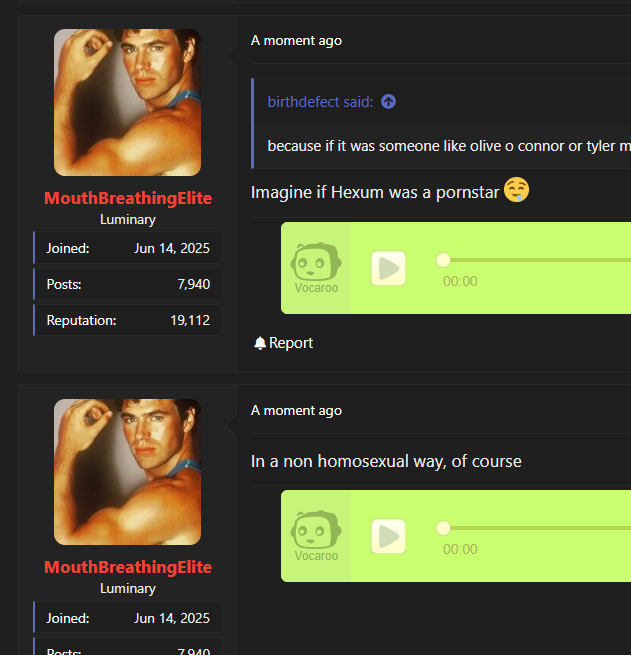Click the second post's avatar image
Screen dimensions: 631x655
127,472
